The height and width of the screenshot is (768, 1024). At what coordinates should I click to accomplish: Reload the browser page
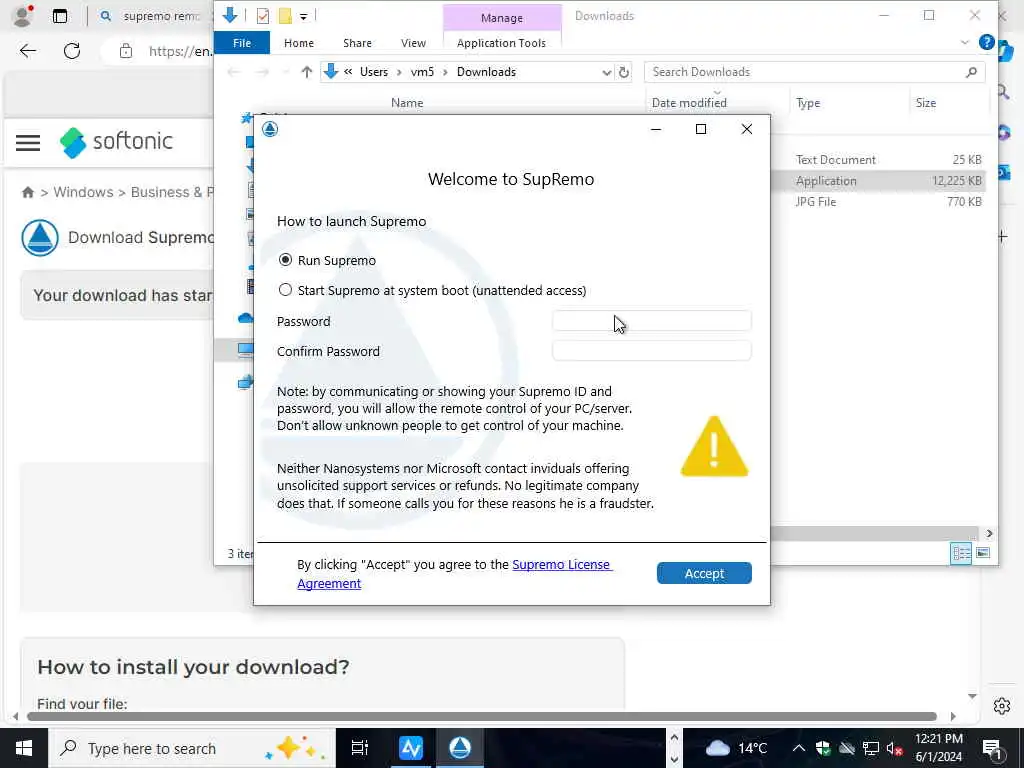72,51
